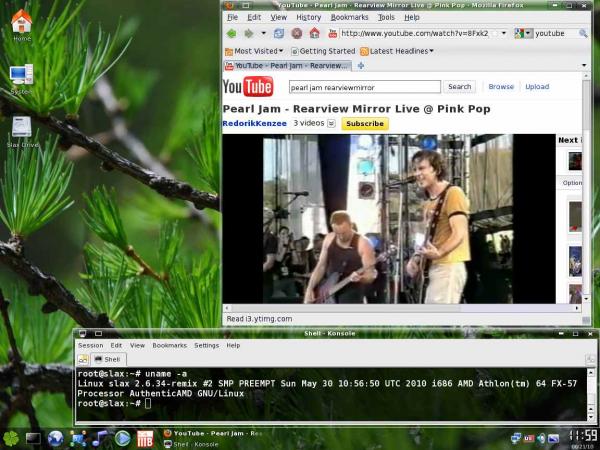This screenshot has width=600, height=450.
Task: Click the Firefox horizontal scrollbar
Action: pyautogui.click(x=402, y=308)
